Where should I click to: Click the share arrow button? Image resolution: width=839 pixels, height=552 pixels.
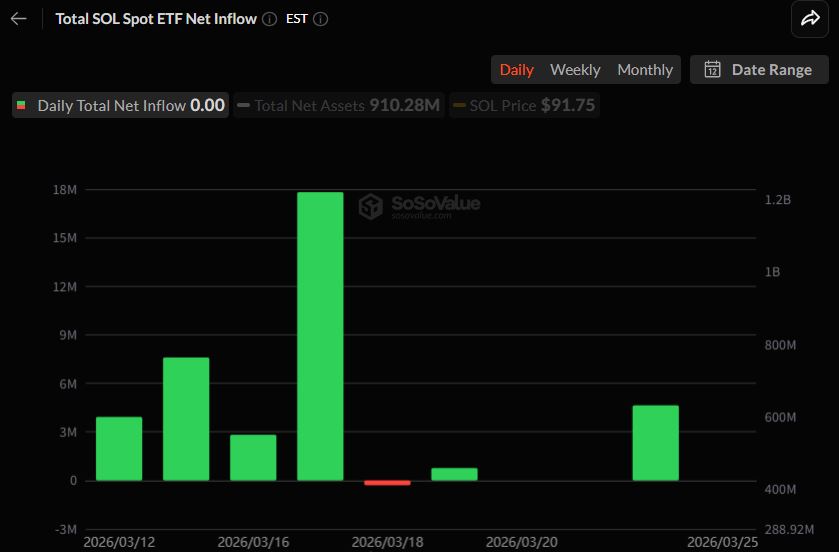(x=806, y=18)
